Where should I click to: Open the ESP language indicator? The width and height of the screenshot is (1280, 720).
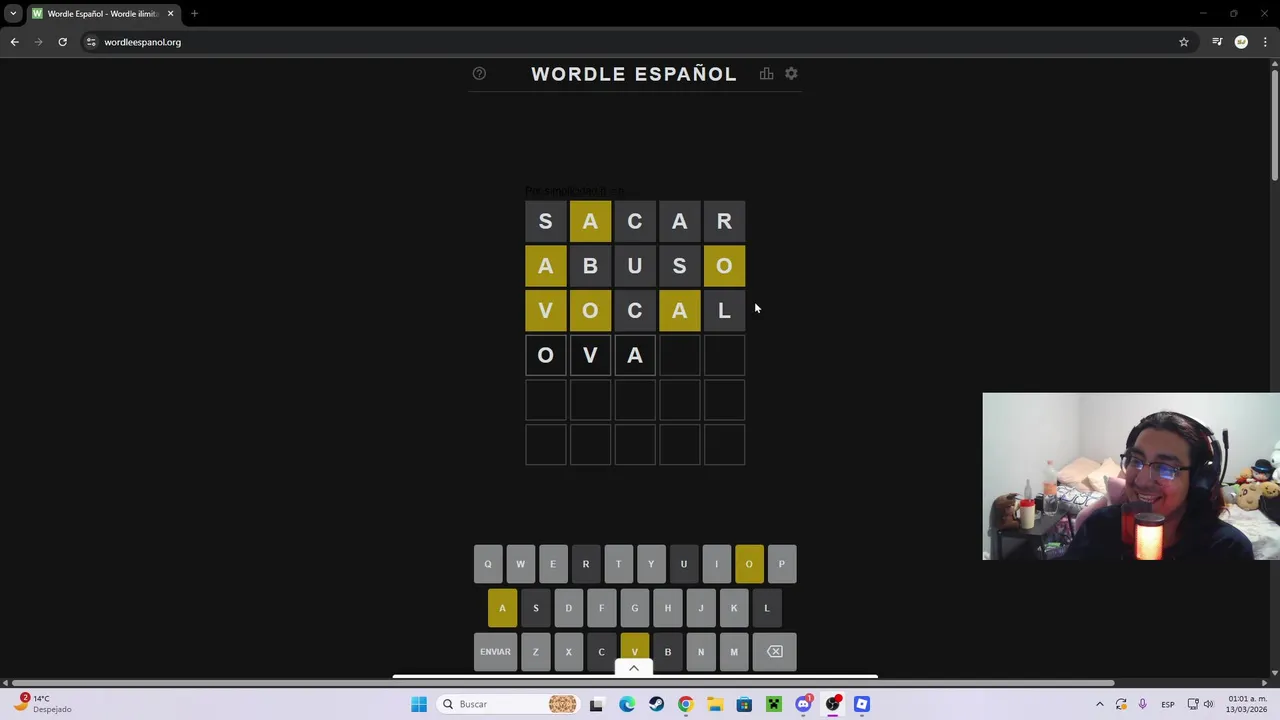tap(1167, 704)
